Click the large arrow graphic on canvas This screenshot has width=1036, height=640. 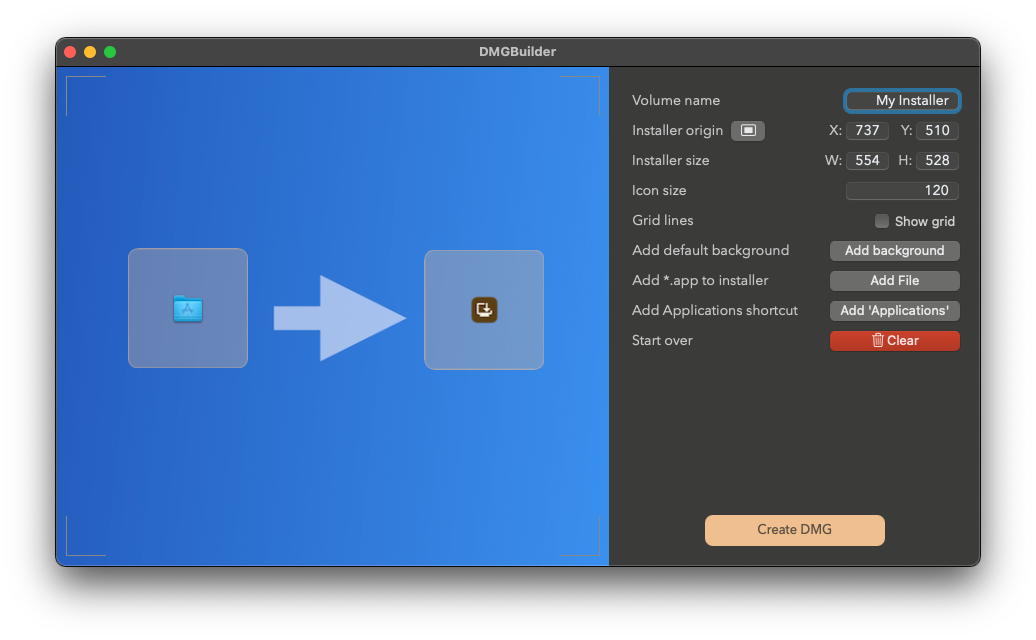coord(340,318)
